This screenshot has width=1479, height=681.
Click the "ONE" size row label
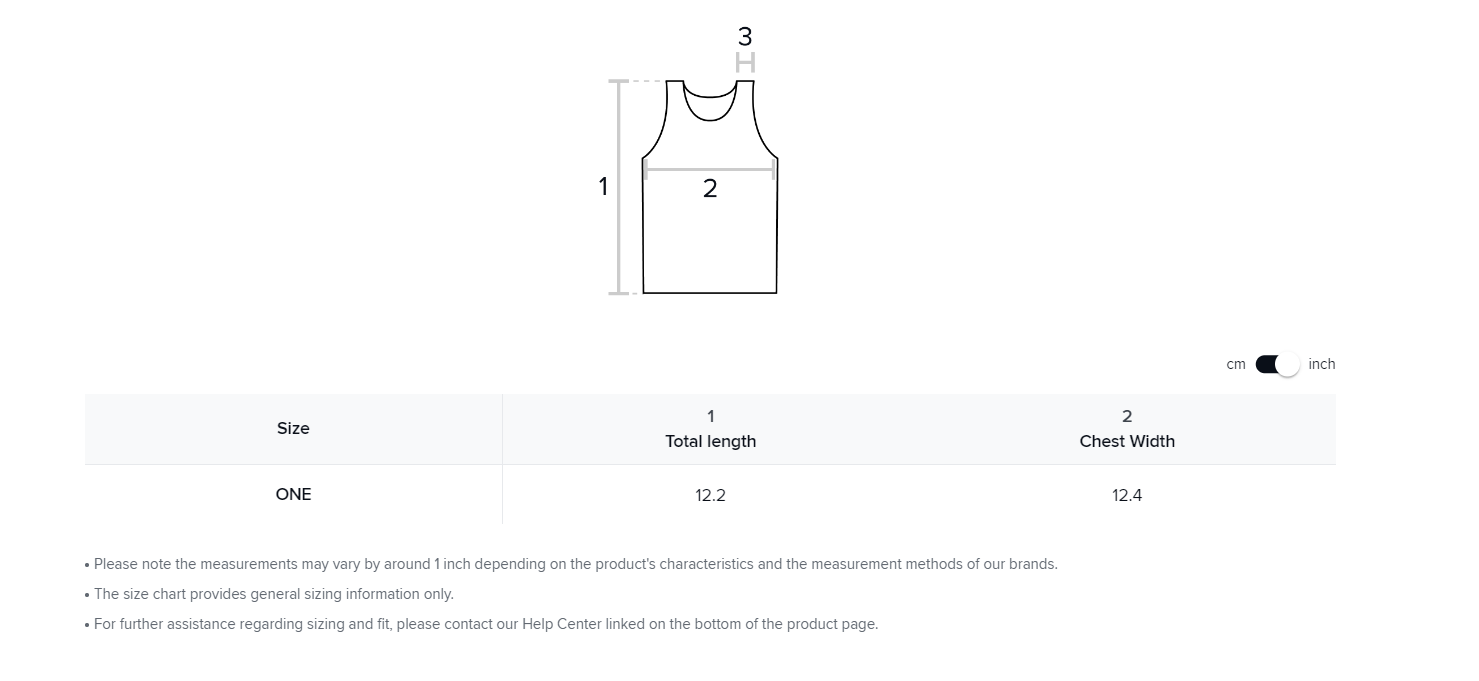point(293,495)
